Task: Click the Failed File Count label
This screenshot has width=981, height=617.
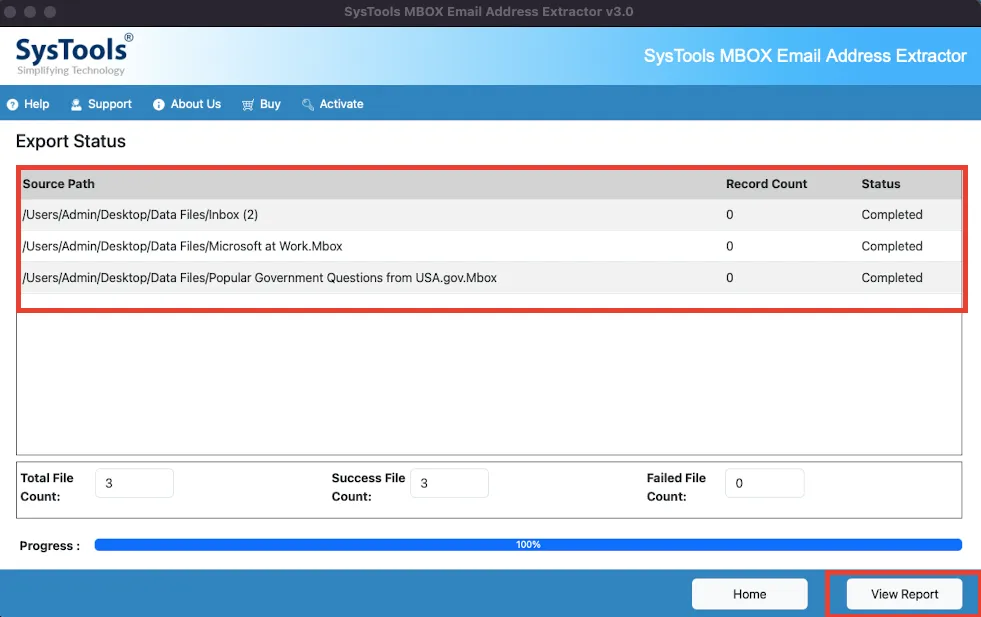Action: point(676,487)
